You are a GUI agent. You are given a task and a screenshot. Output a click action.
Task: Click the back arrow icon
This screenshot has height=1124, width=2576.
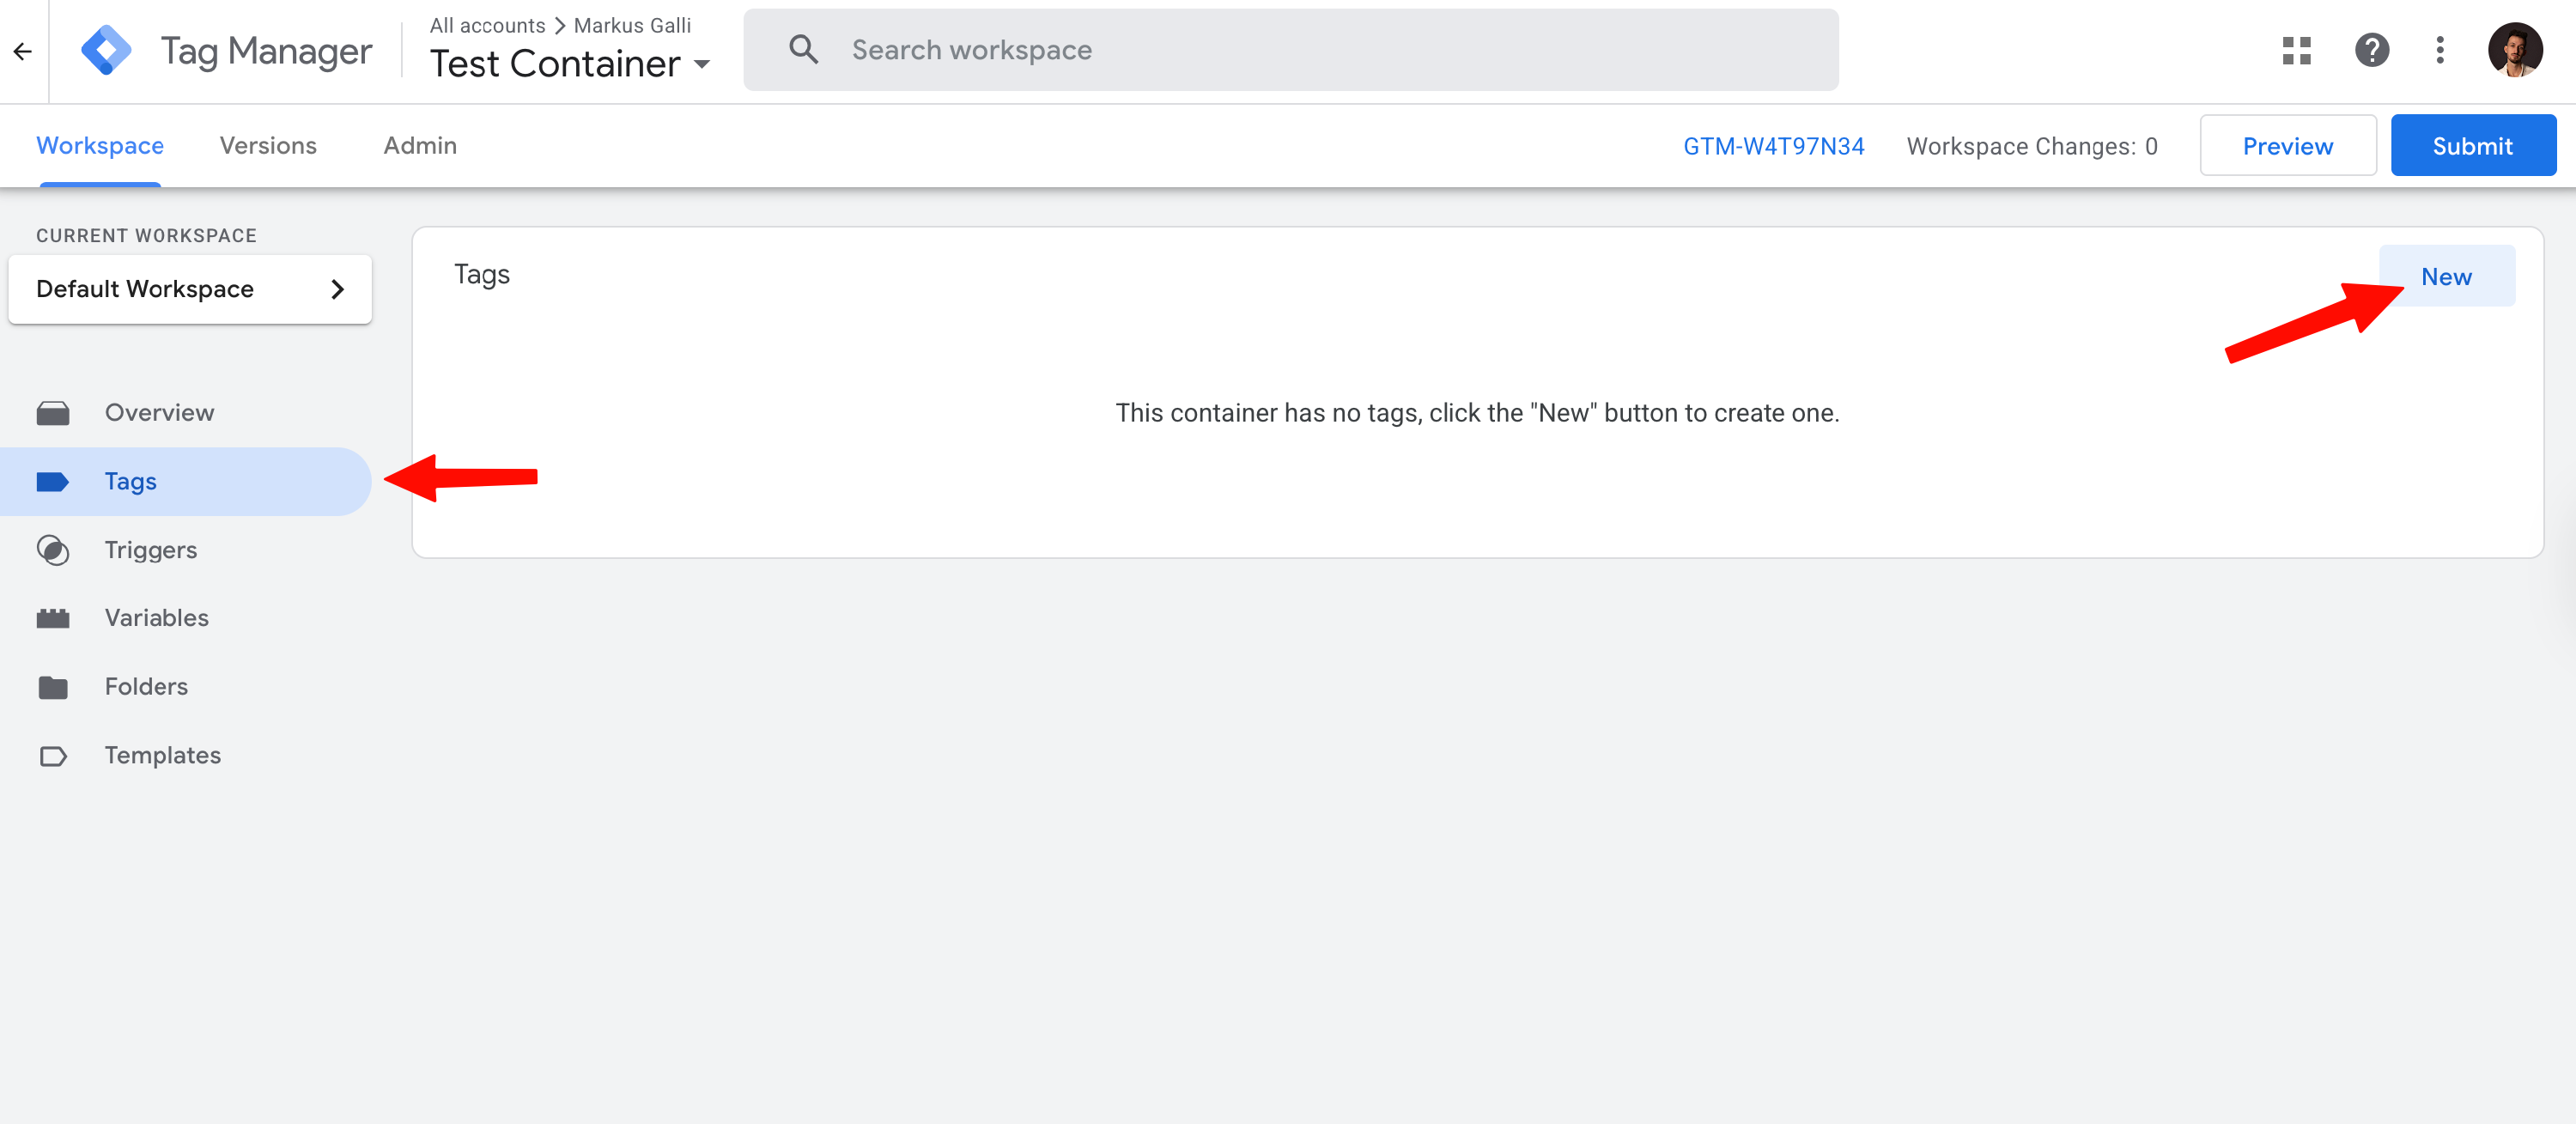tap(23, 51)
